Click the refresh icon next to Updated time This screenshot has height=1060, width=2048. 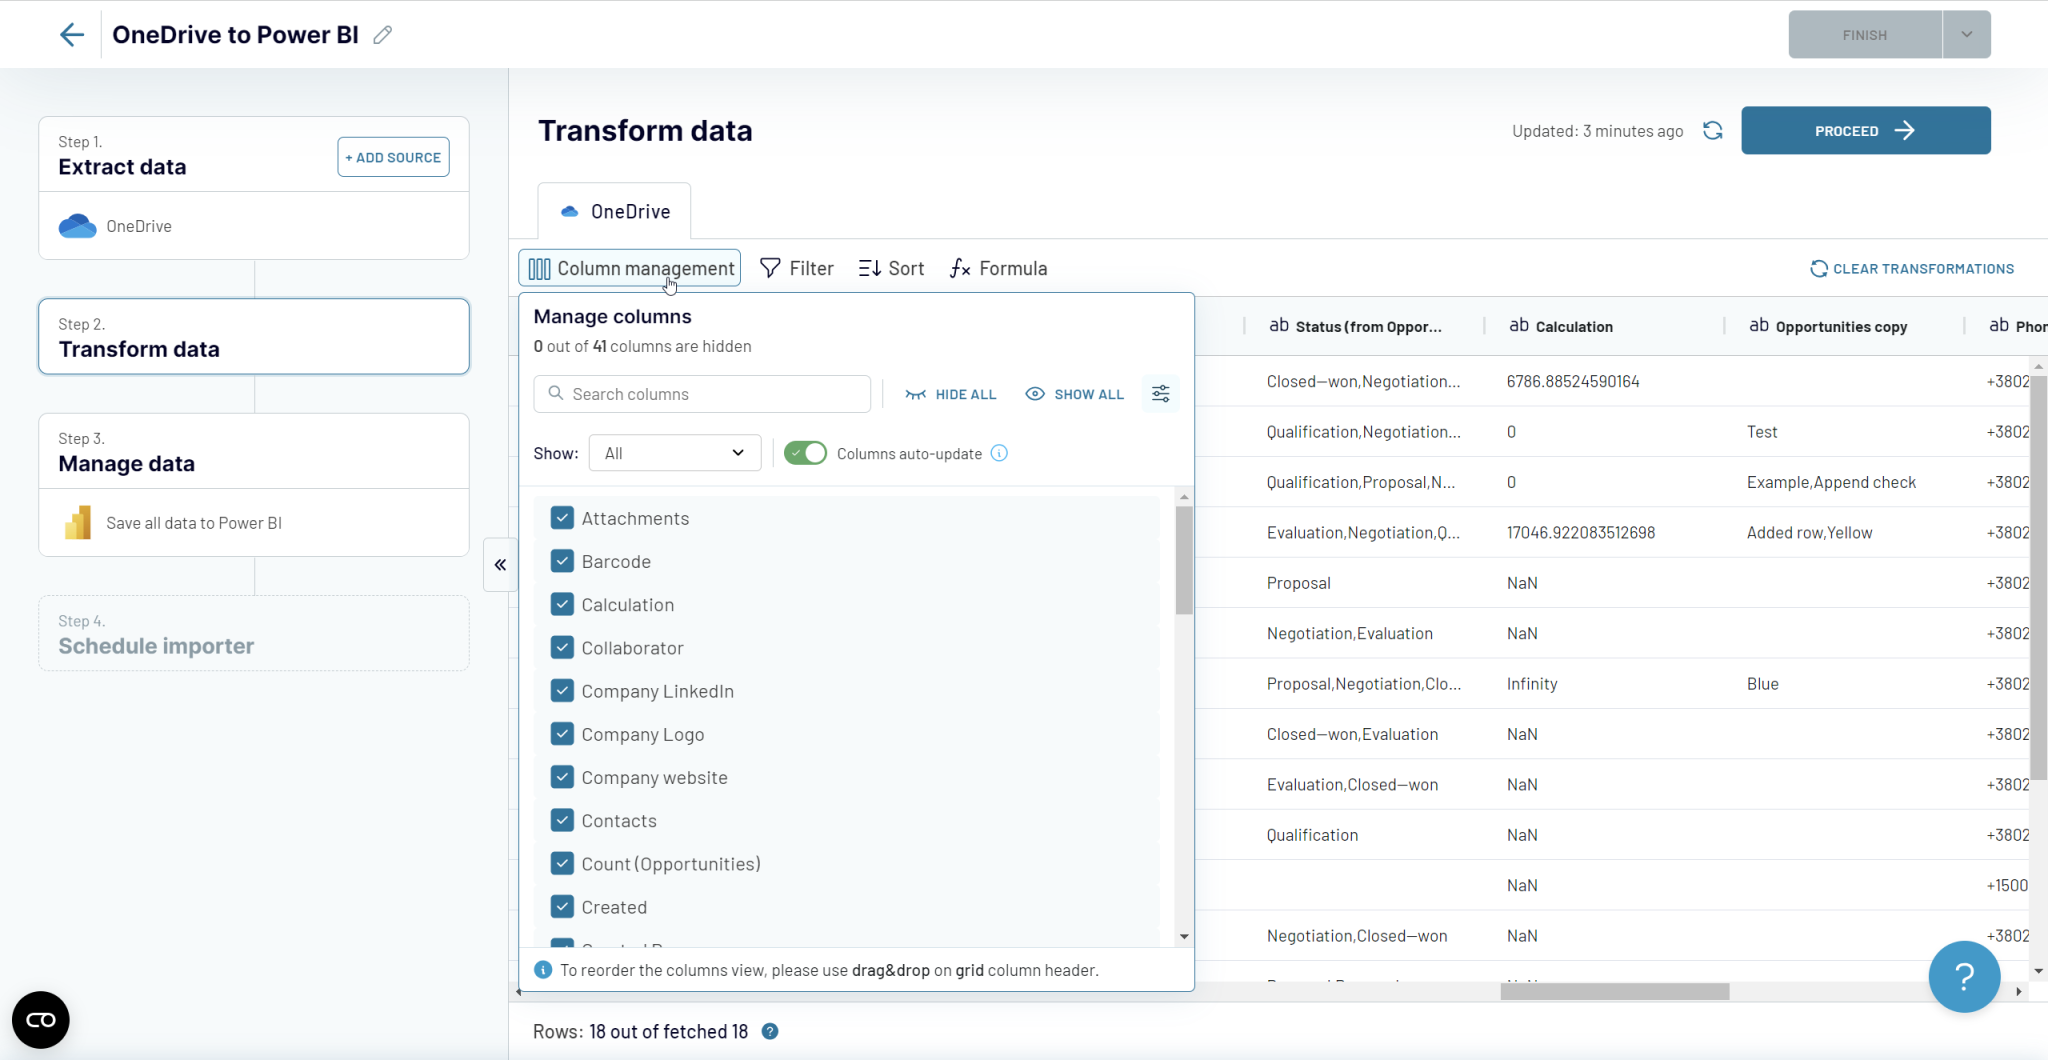pos(1713,131)
